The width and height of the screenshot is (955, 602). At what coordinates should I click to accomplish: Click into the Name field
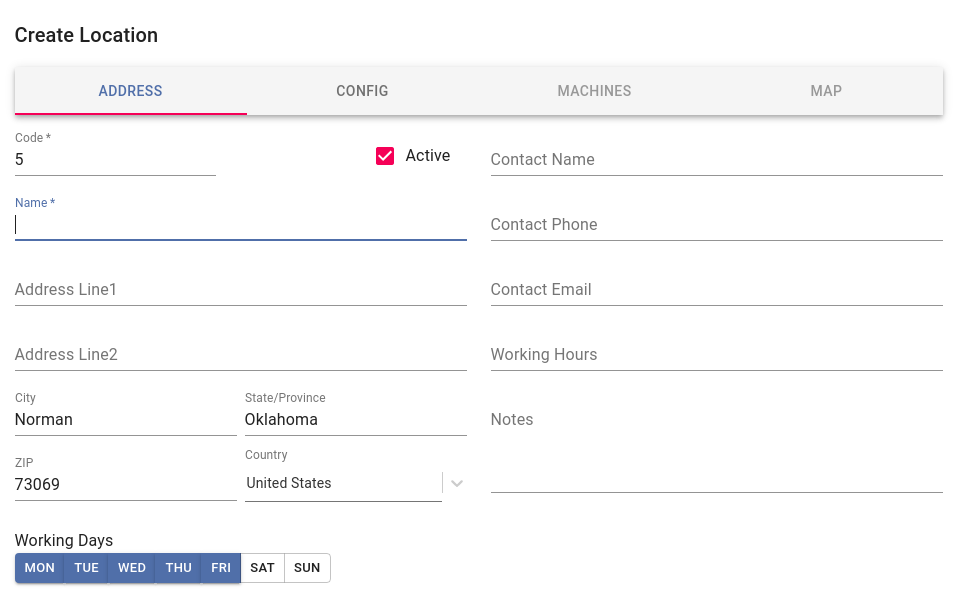coord(240,224)
